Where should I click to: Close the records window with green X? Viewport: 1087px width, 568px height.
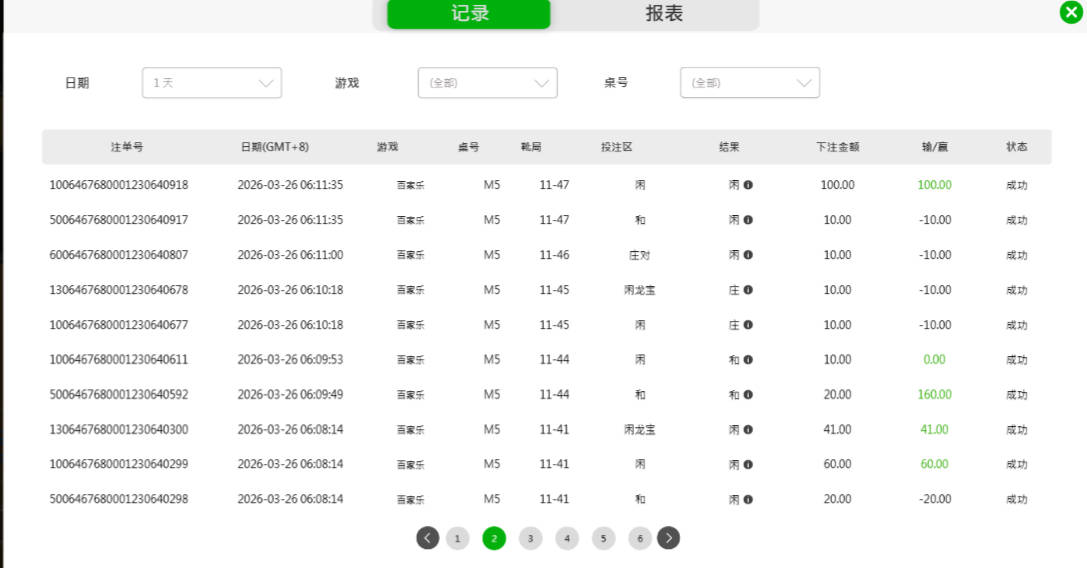click(1071, 12)
